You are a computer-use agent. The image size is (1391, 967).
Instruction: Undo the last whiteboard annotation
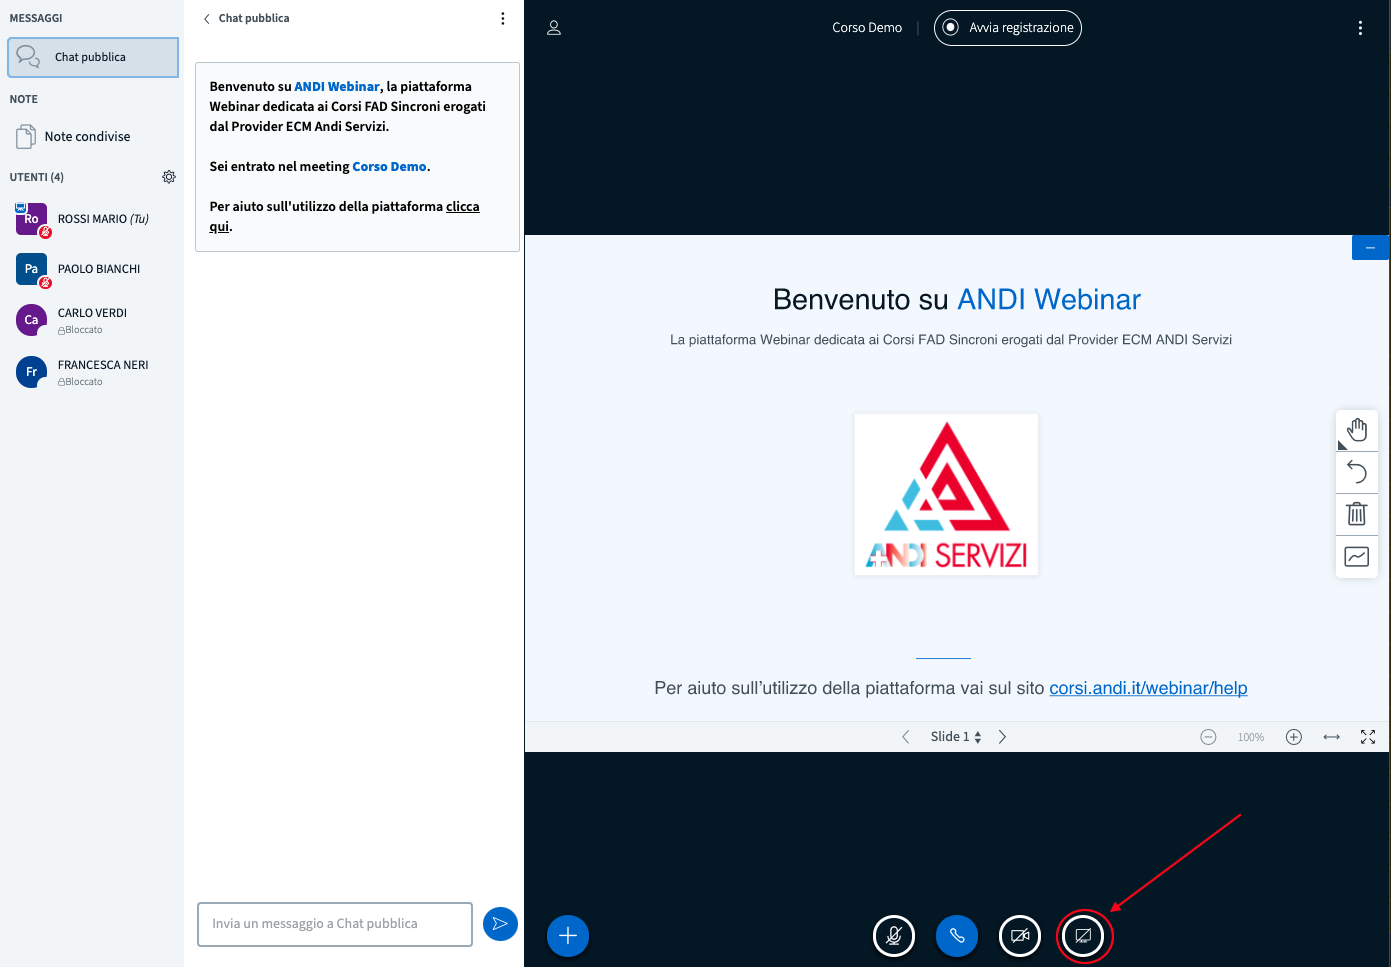pyautogui.click(x=1357, y=471)
